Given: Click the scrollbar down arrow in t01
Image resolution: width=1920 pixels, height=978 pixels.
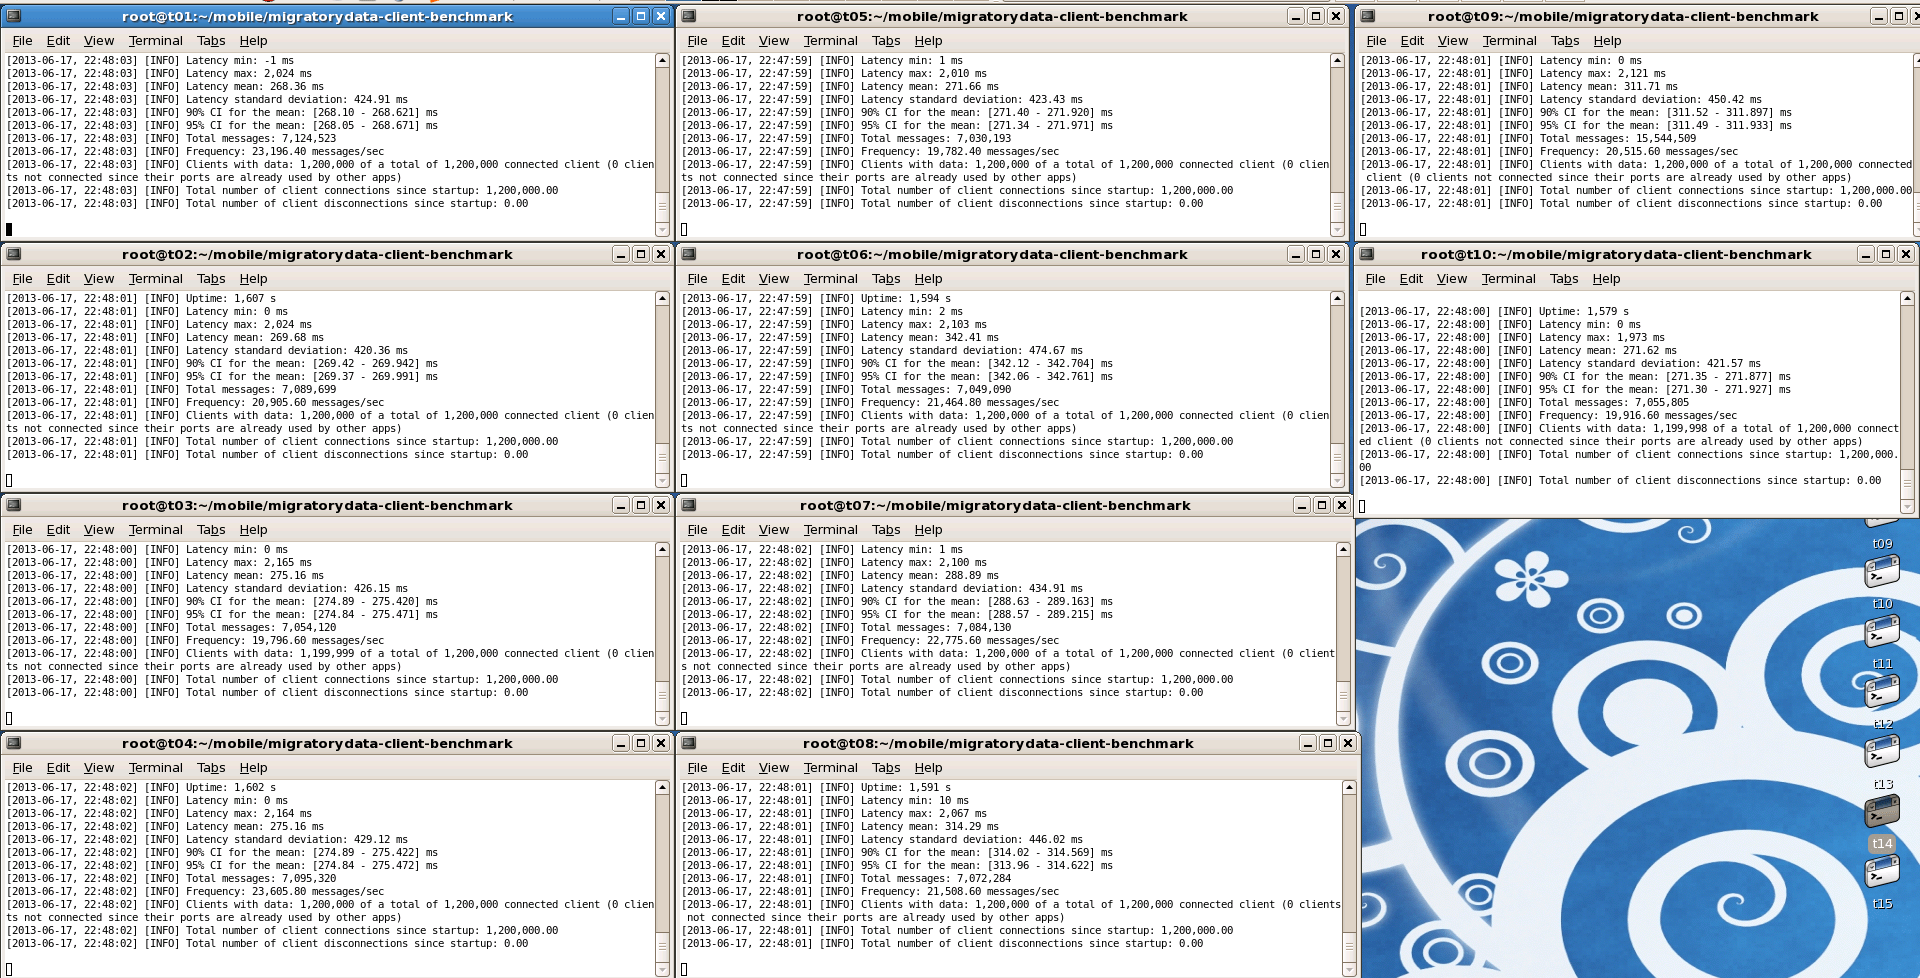Looking at the screenshot, I should [x=661, y=229].
